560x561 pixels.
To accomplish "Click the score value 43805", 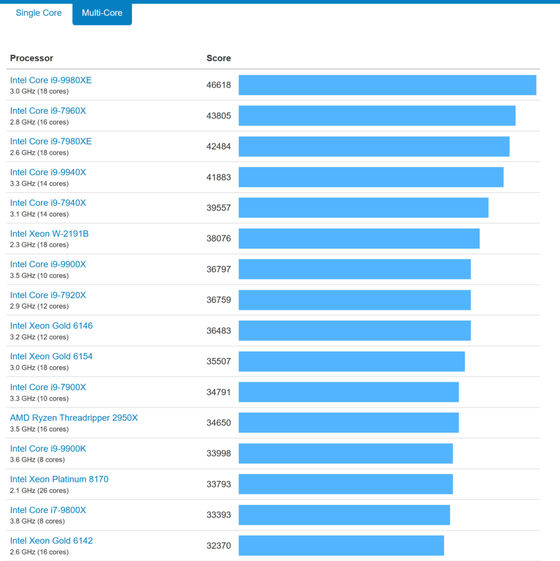I will pyautogui.click(x=219, y=116).
